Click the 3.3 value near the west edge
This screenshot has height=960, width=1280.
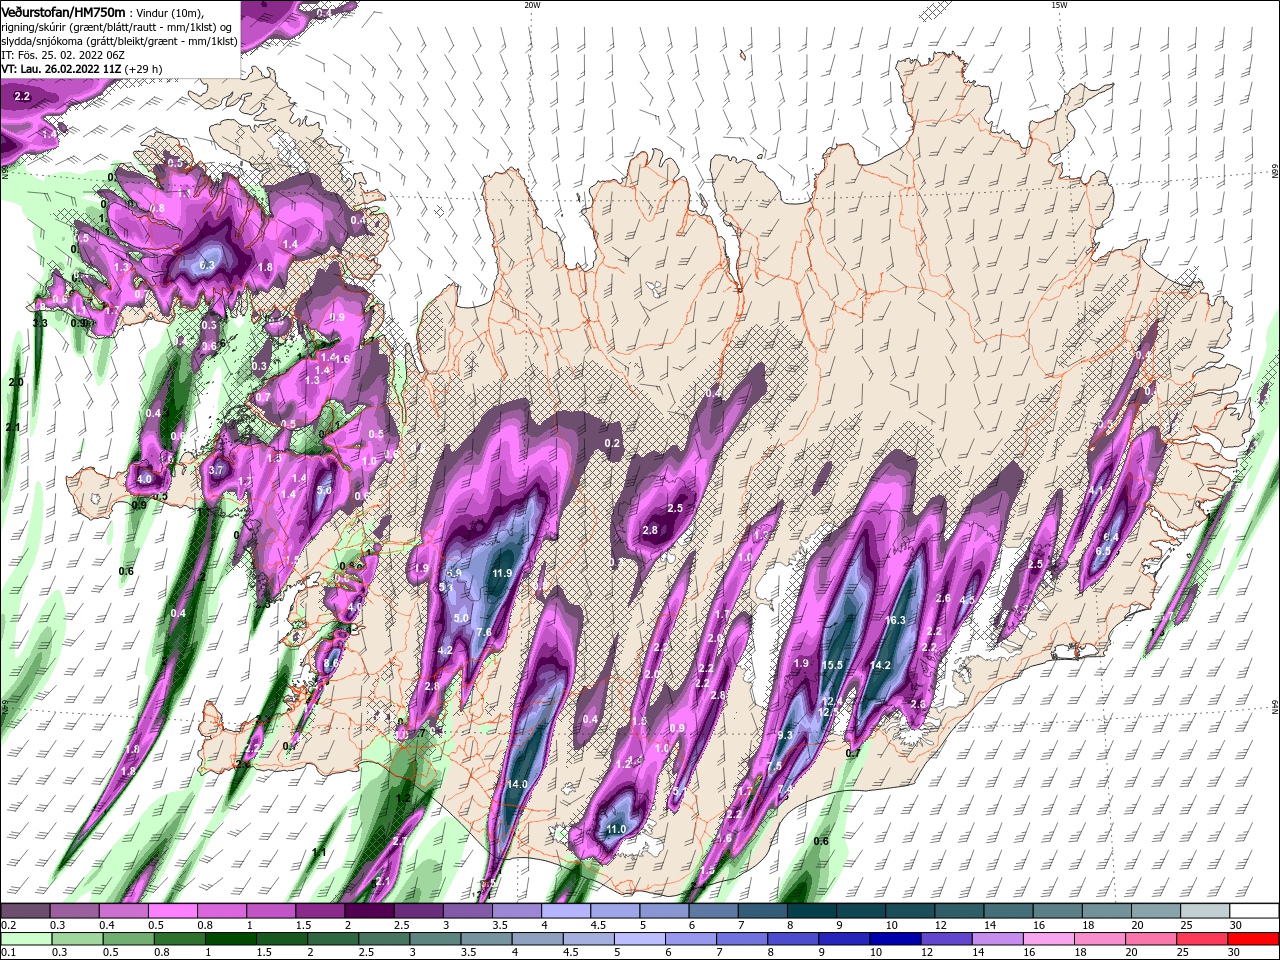coord(40,323)
